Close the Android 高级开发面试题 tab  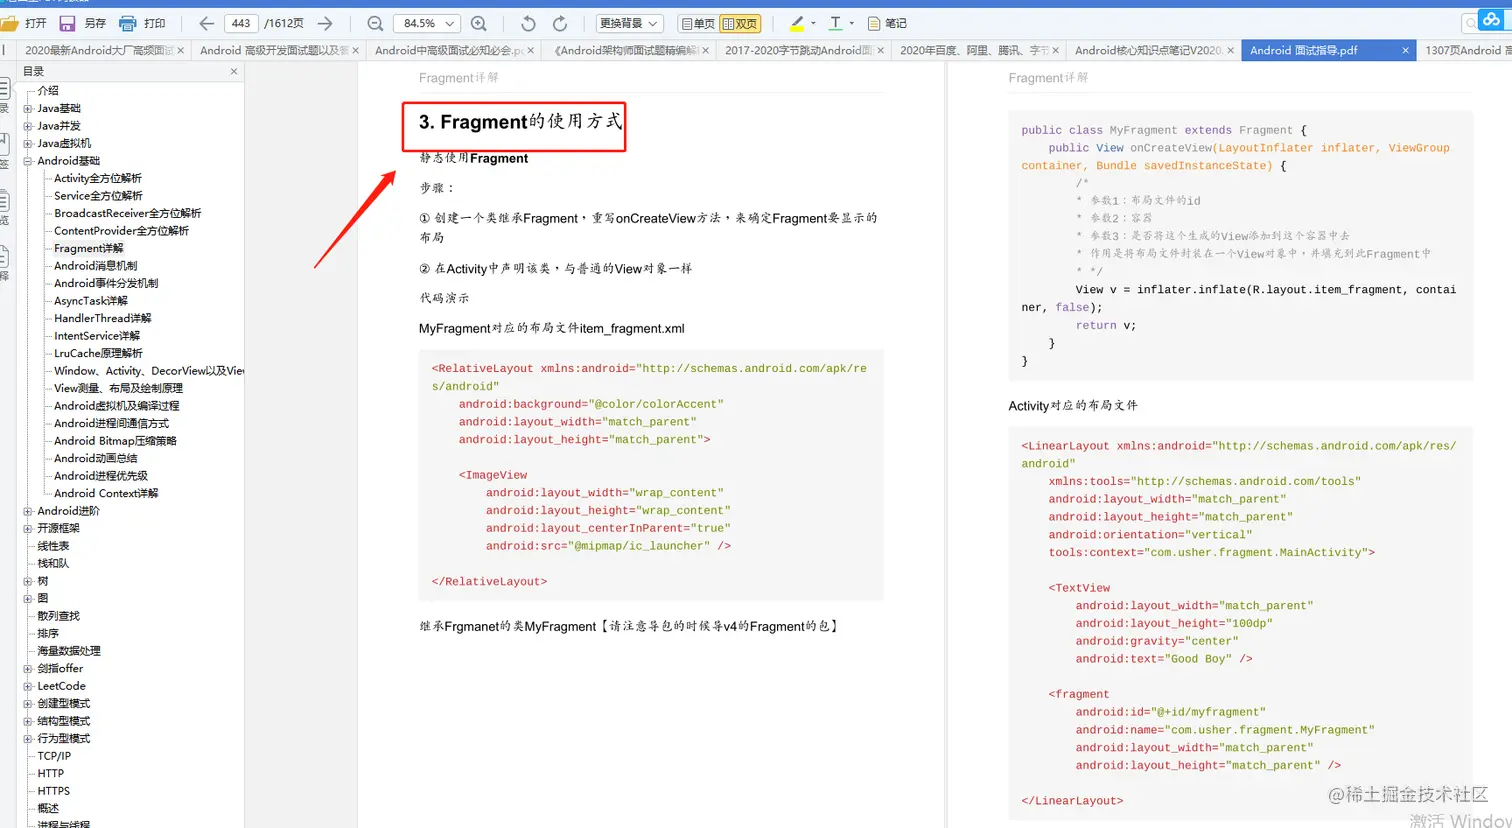pyautogui.click(x=356, y=50)
